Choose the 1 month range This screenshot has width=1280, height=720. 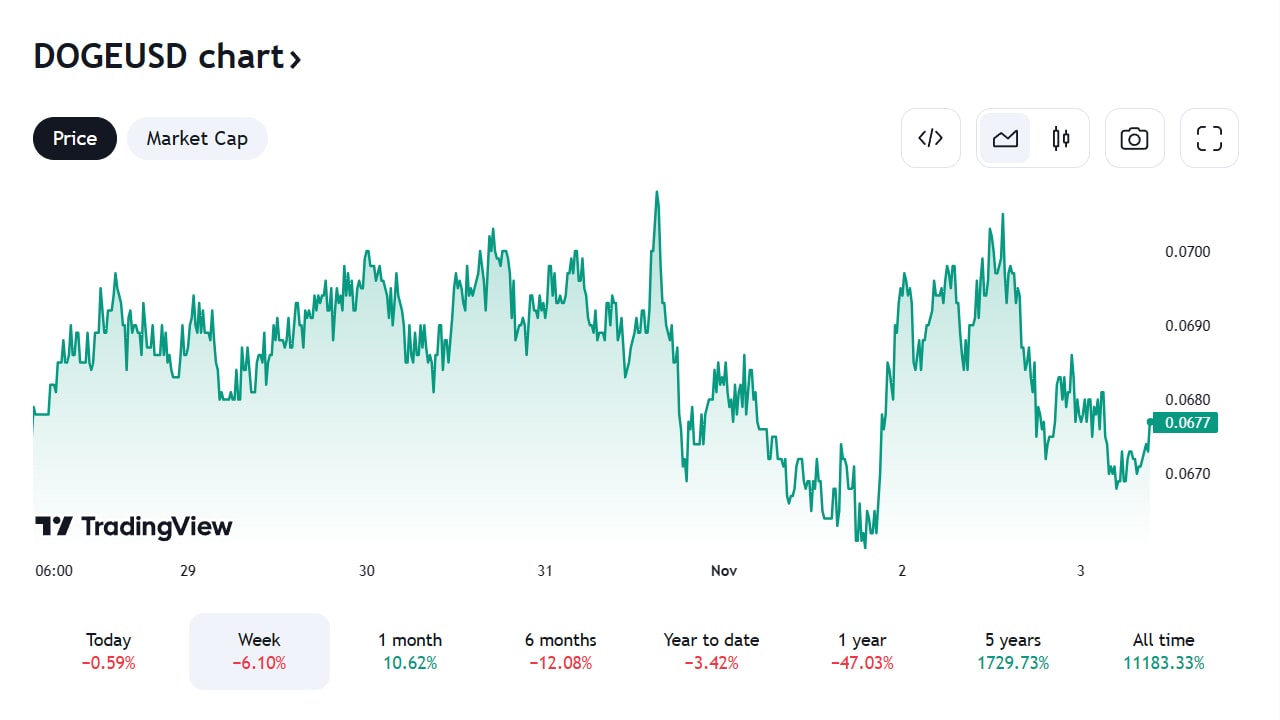pos(410,651)
